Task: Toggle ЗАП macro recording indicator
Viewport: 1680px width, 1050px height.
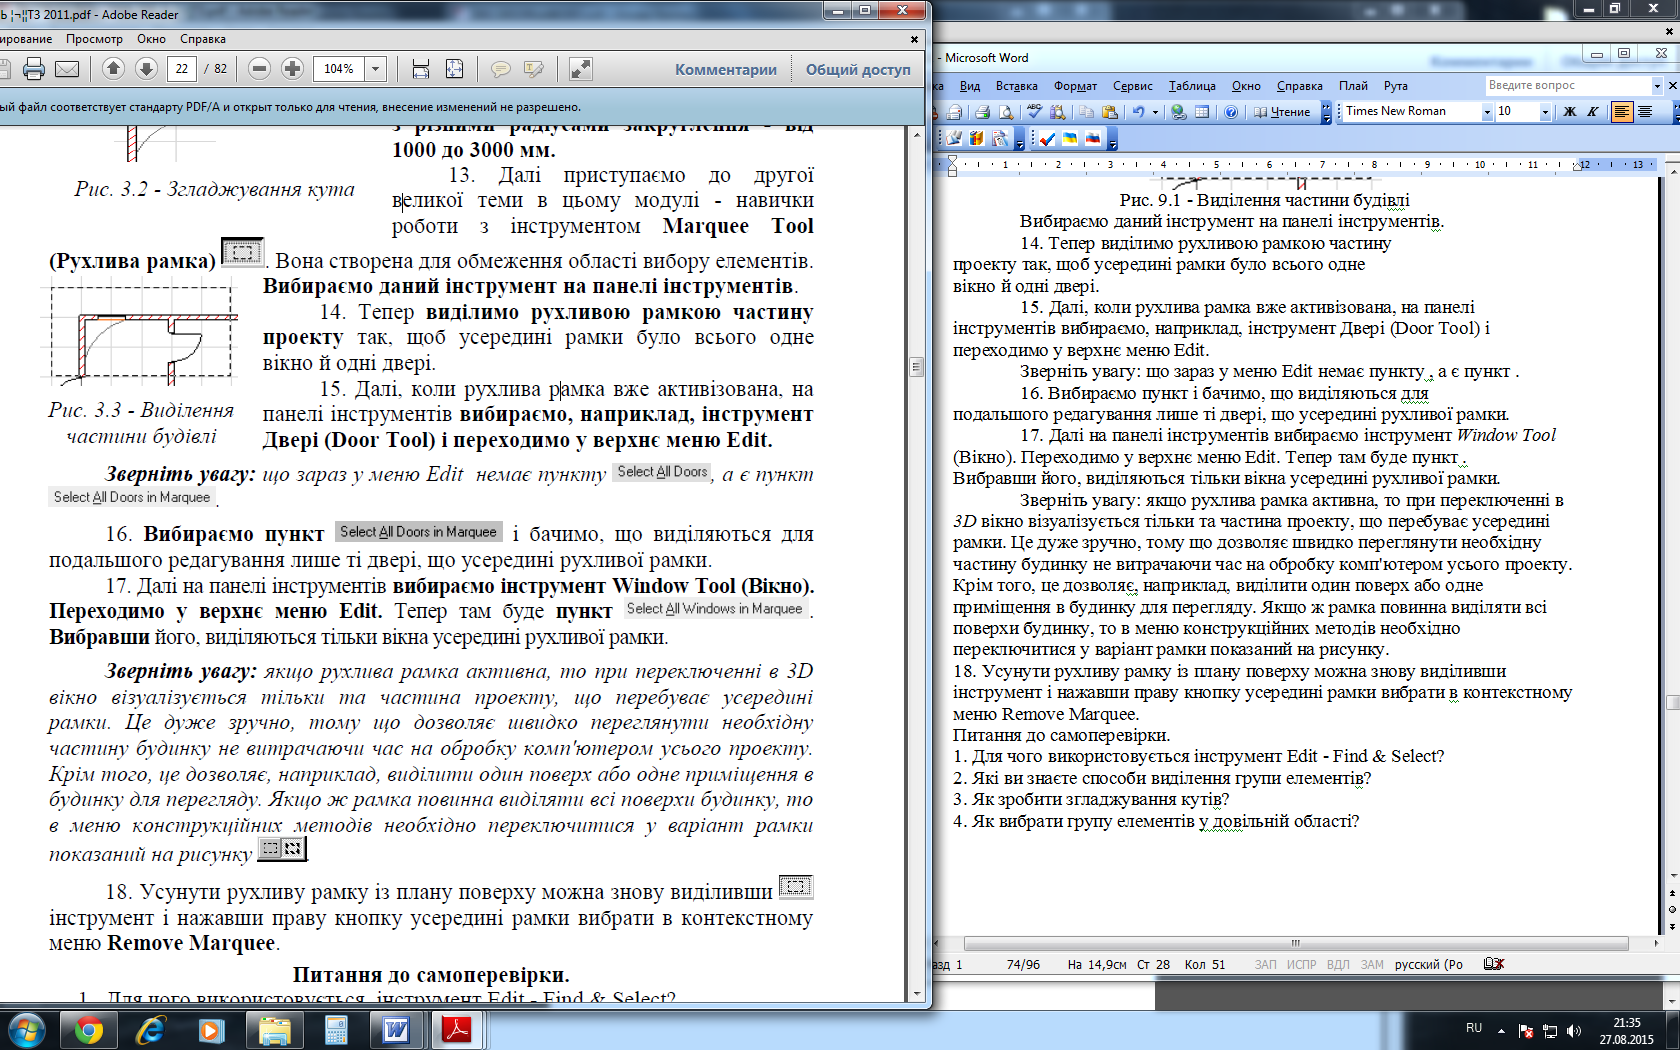Action: coord(1265,965)
